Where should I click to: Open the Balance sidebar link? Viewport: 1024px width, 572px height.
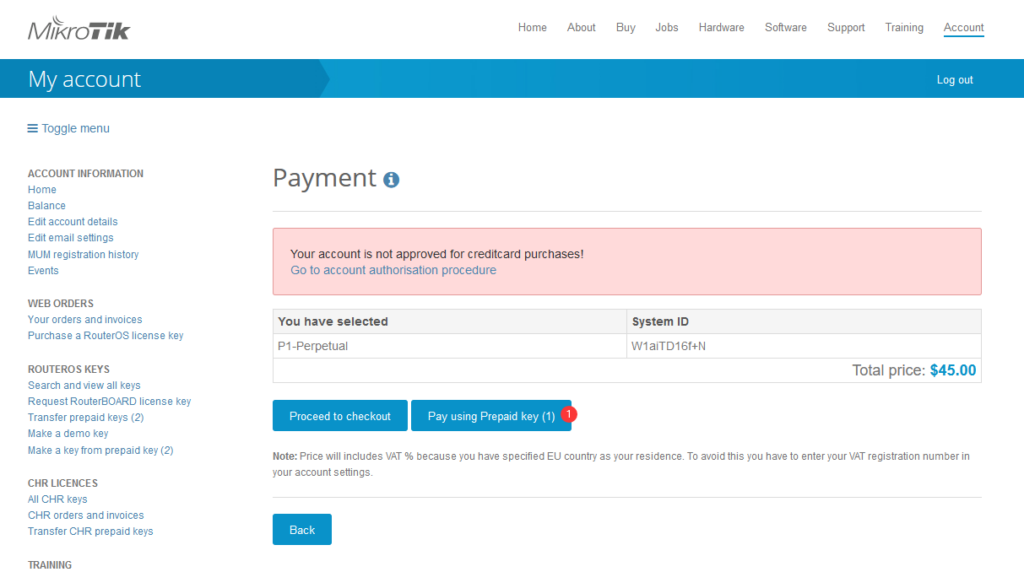tap(46, 206)
